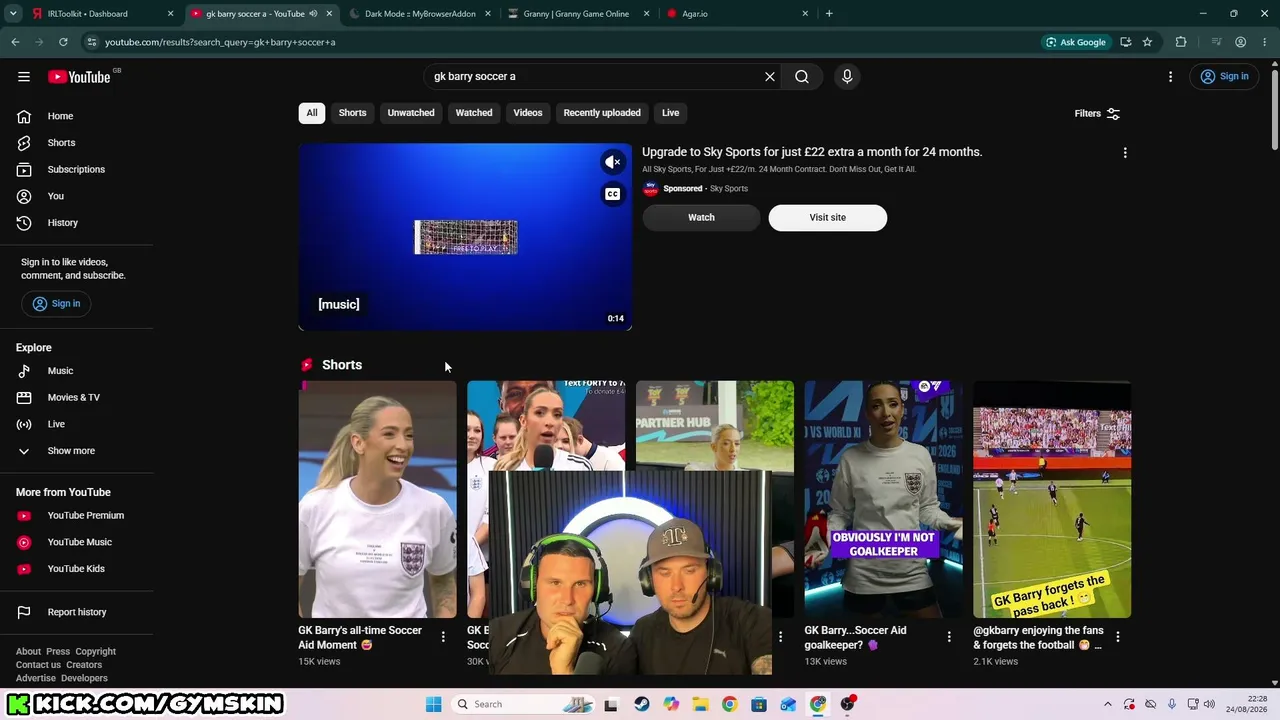Screen dimensions: 1280x720
Task: Click the Watch button on the ad
Action: click(x=701, y=218)
